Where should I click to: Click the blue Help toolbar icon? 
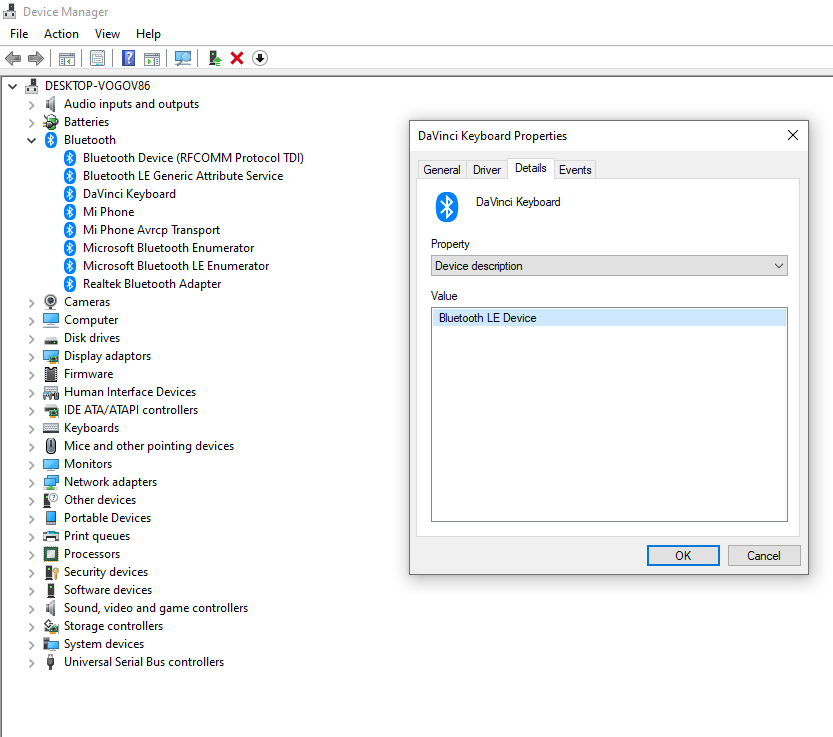[129, 58]
